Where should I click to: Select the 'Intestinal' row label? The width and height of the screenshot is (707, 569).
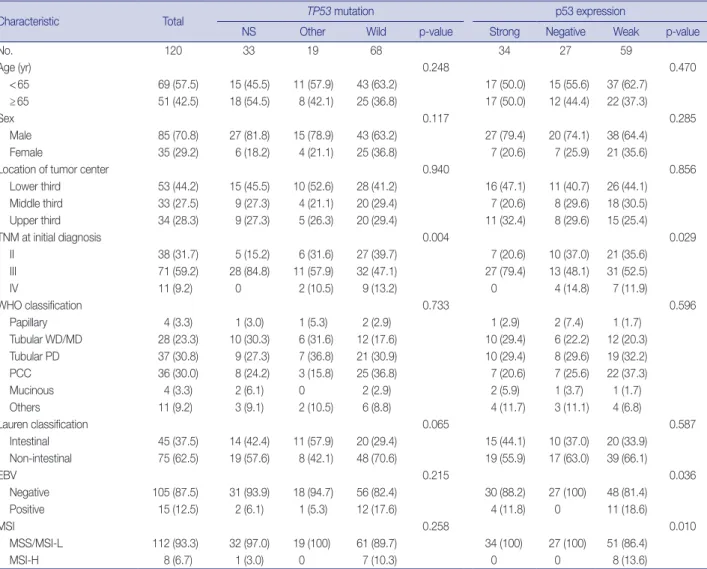29,441
